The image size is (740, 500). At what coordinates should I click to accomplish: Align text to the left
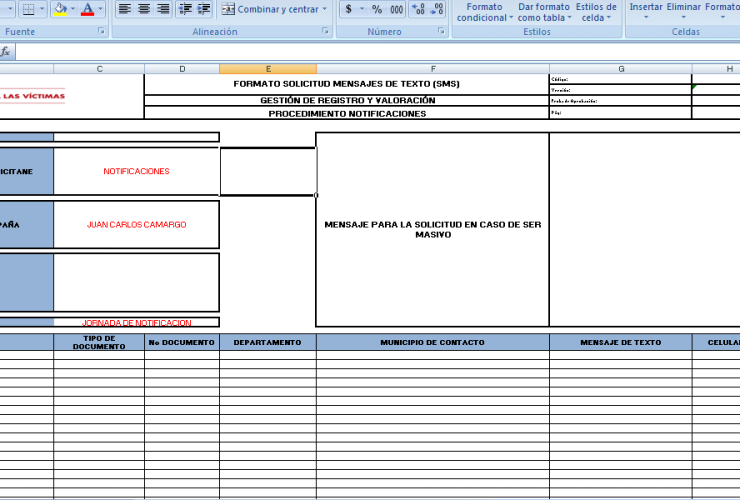click(125, 9)
